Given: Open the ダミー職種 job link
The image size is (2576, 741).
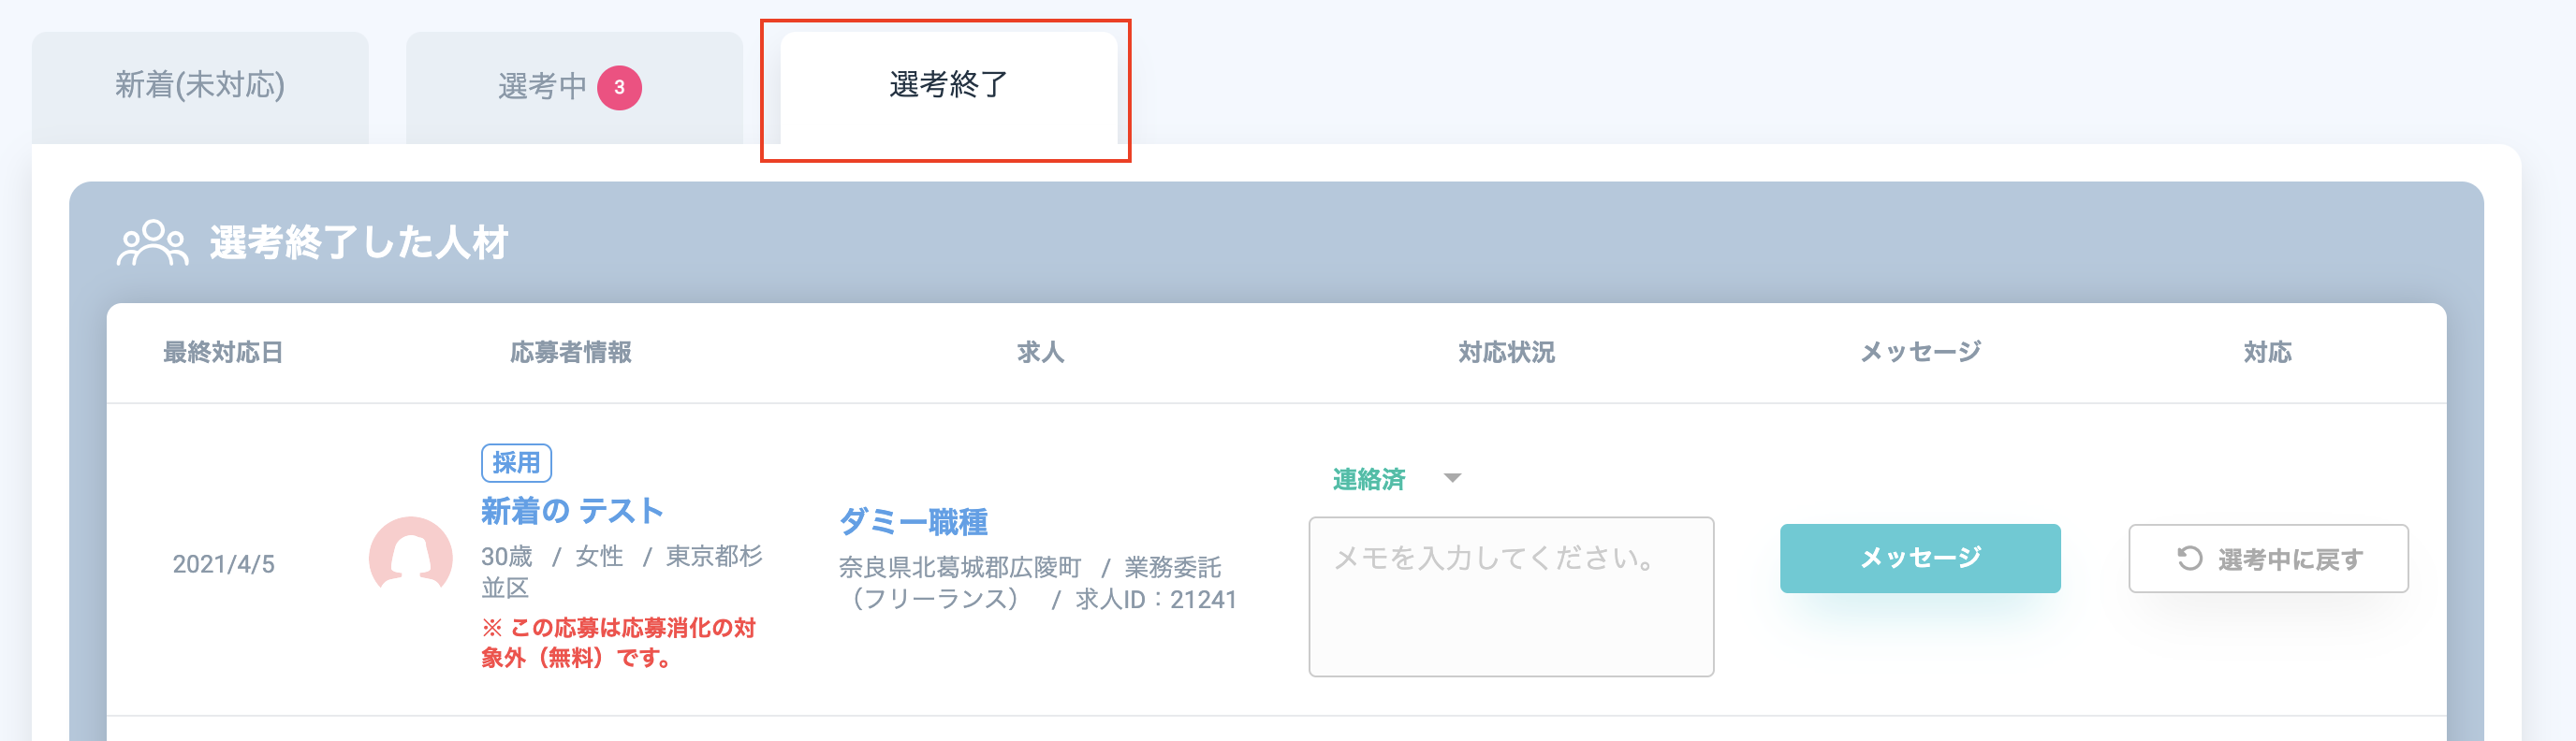Looking at the screenshot, I should 913,521.
